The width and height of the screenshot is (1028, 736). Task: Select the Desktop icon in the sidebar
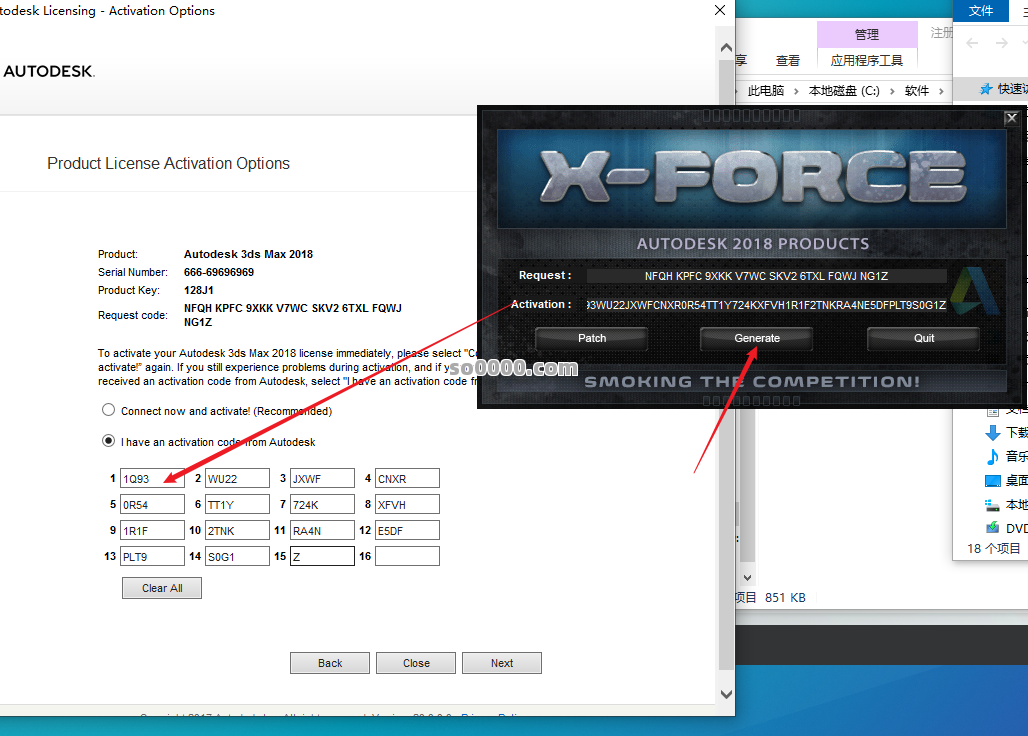(992, 481)
